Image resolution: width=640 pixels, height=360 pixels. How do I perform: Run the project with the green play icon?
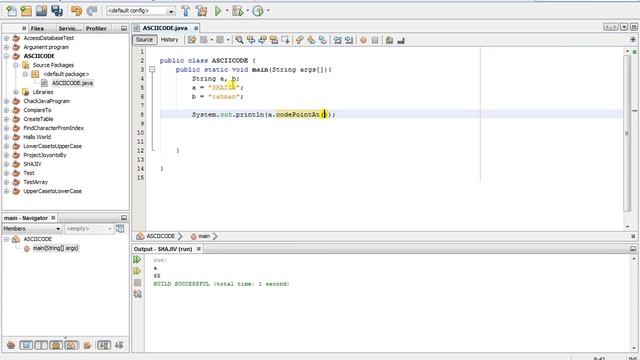pyautogui.click(x=218, y=11)
